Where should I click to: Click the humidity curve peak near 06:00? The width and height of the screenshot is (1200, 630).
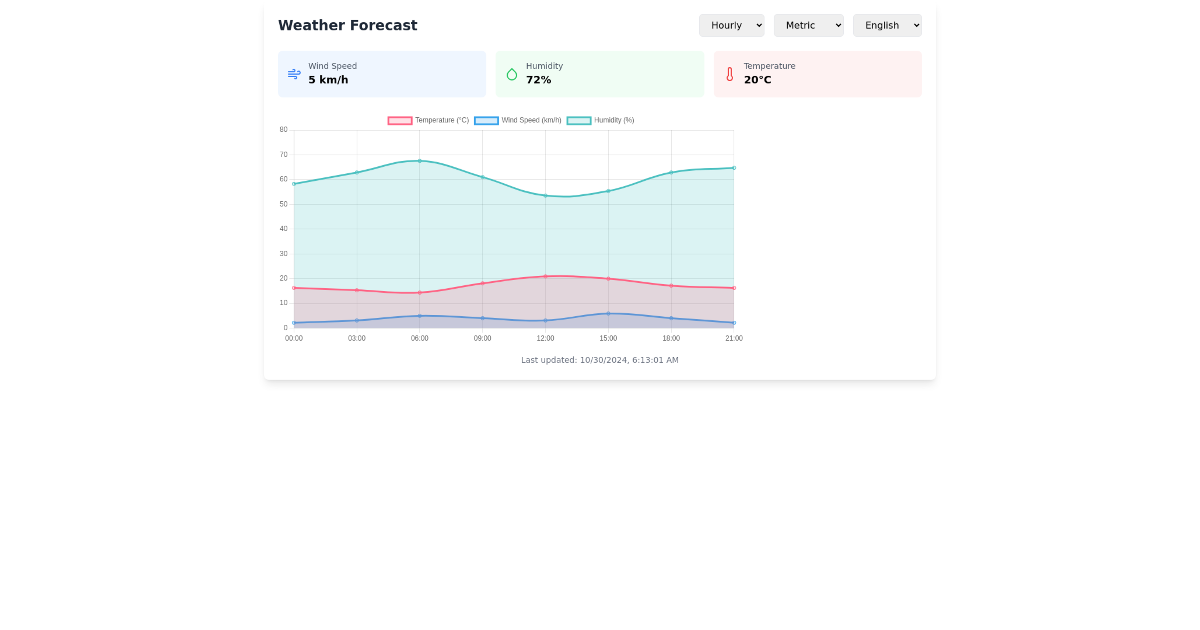click(419, 160)
